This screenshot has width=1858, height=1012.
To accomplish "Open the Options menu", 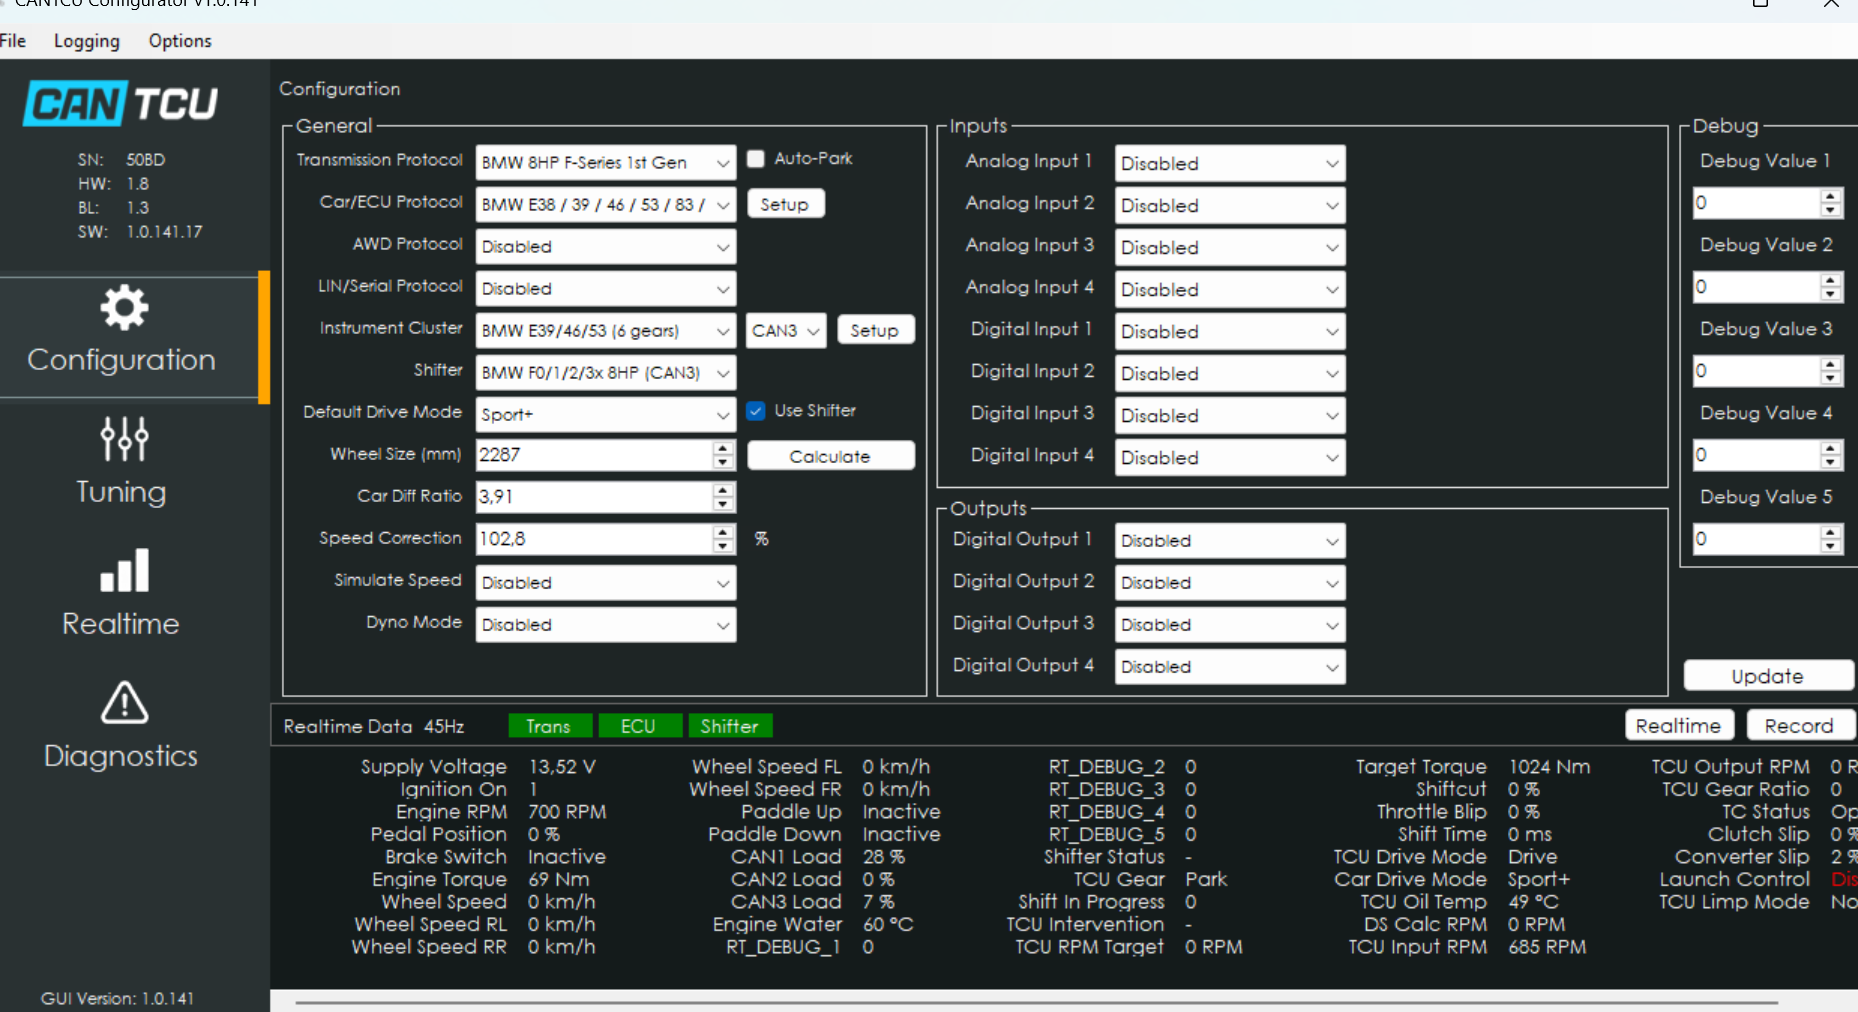I will pyautogui.click(x=180, y=41).
